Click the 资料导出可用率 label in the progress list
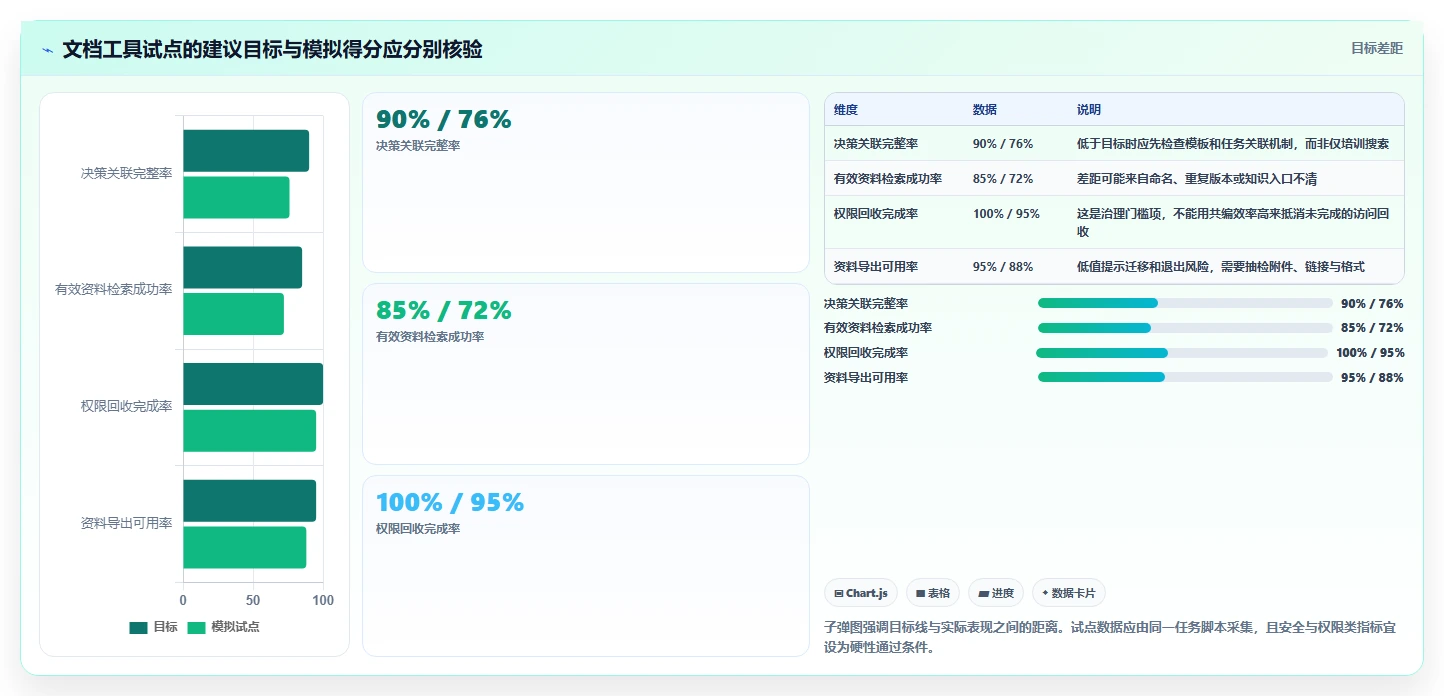 tap(866, 378)
